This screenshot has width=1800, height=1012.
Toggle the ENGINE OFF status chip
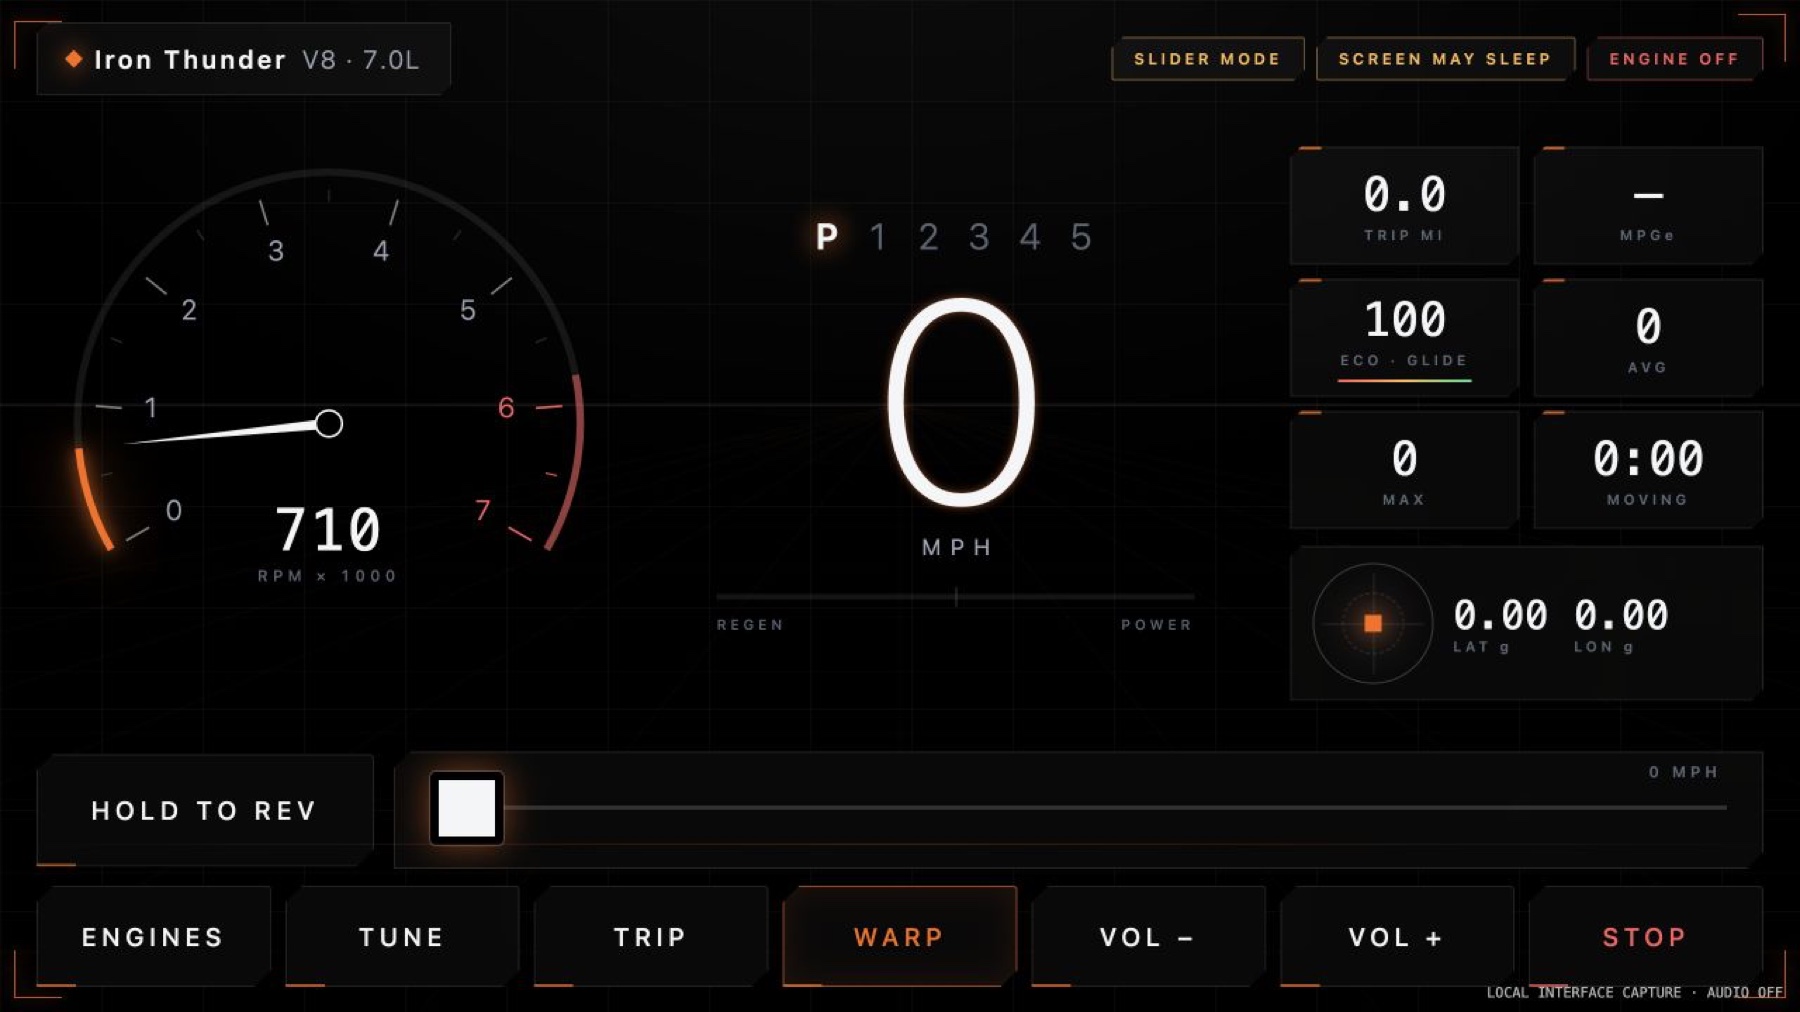[1674, 59]
